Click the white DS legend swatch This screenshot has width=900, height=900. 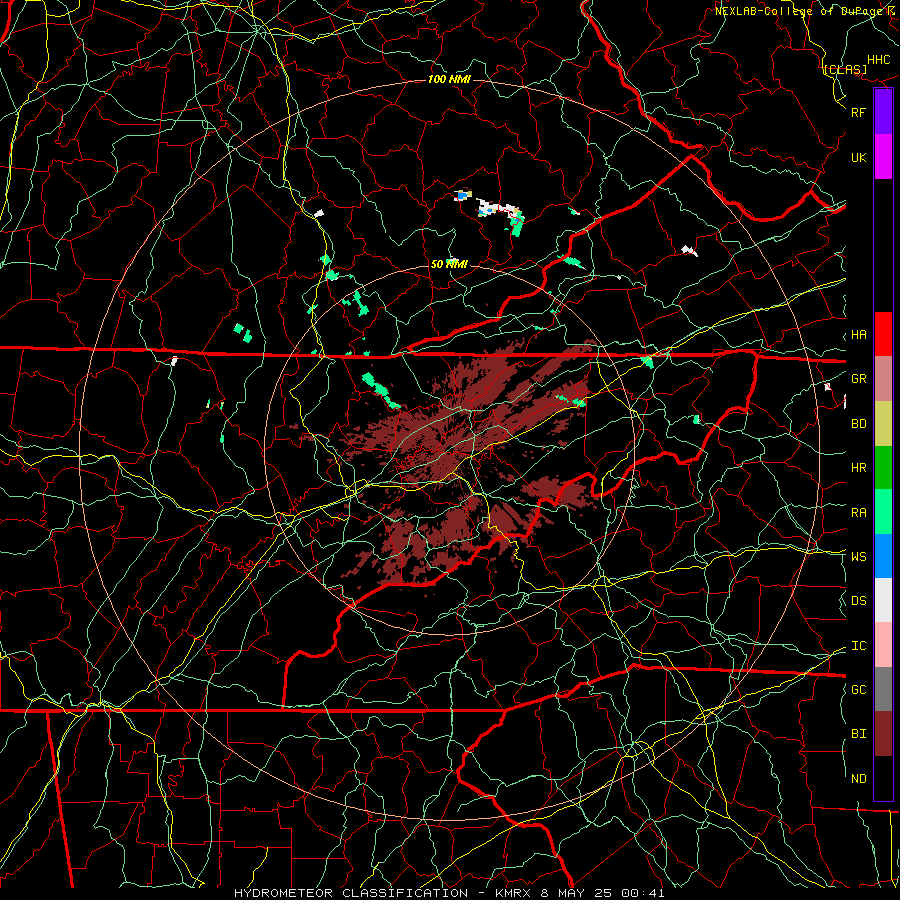pyautogui.click(x=883, y=600)
